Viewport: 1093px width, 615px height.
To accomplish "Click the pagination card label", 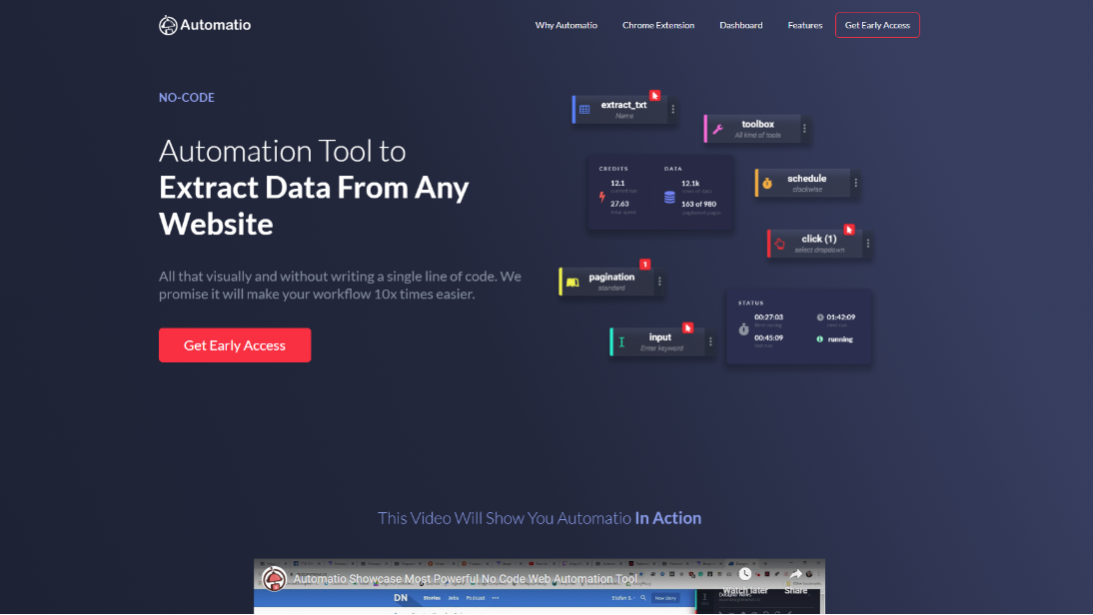I will coord(611,277).
